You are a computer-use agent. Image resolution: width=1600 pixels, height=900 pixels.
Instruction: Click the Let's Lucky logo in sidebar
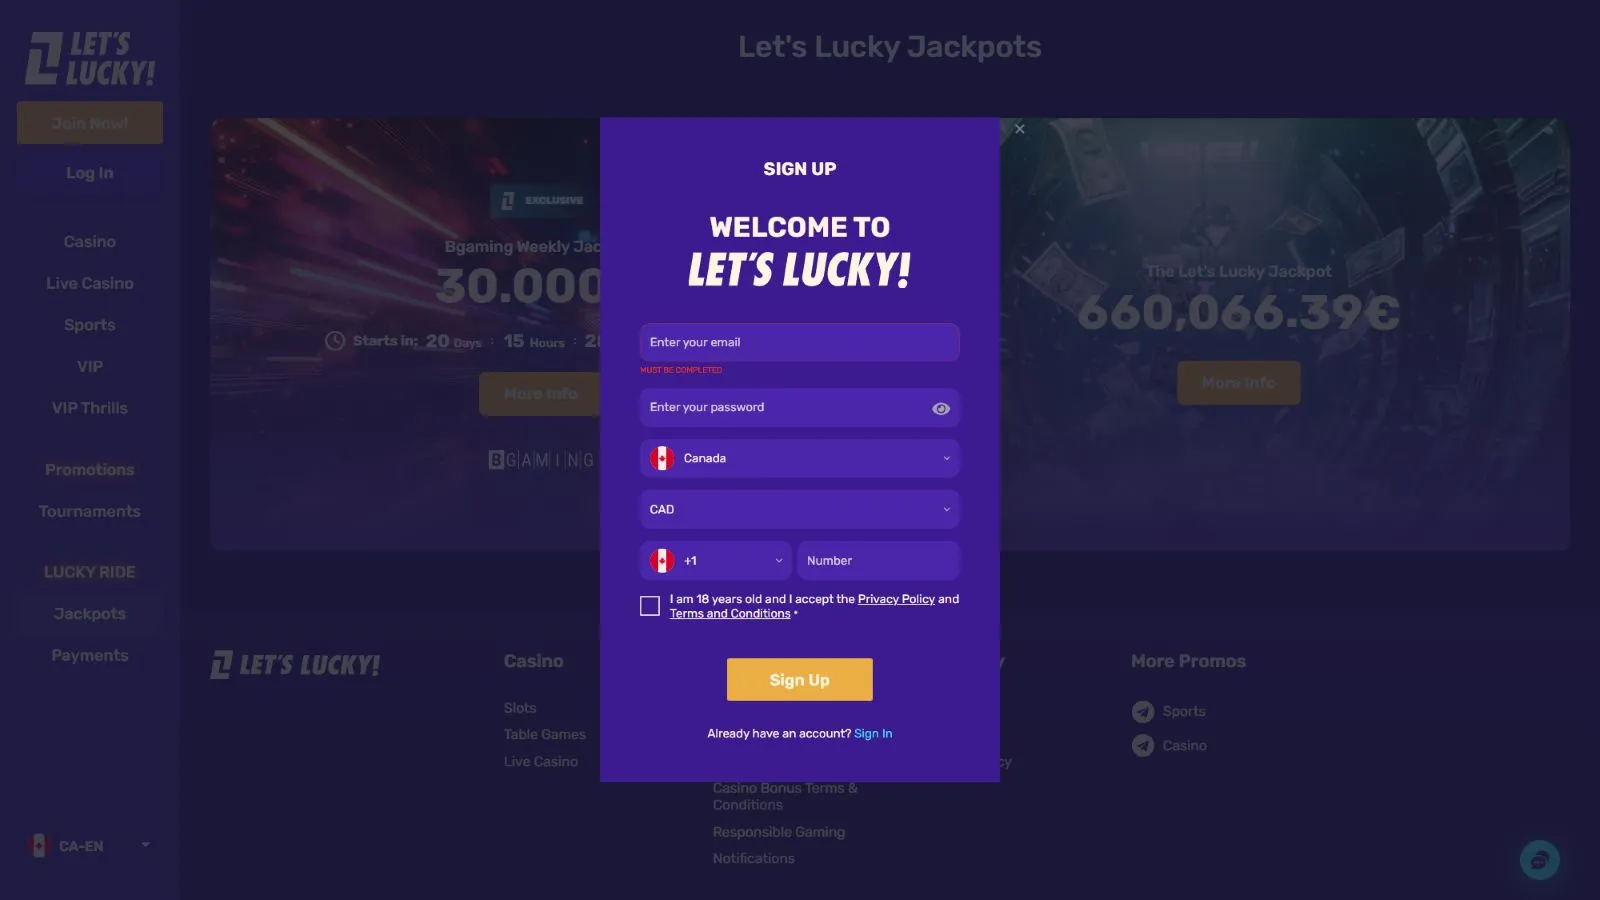click(90, 58)
